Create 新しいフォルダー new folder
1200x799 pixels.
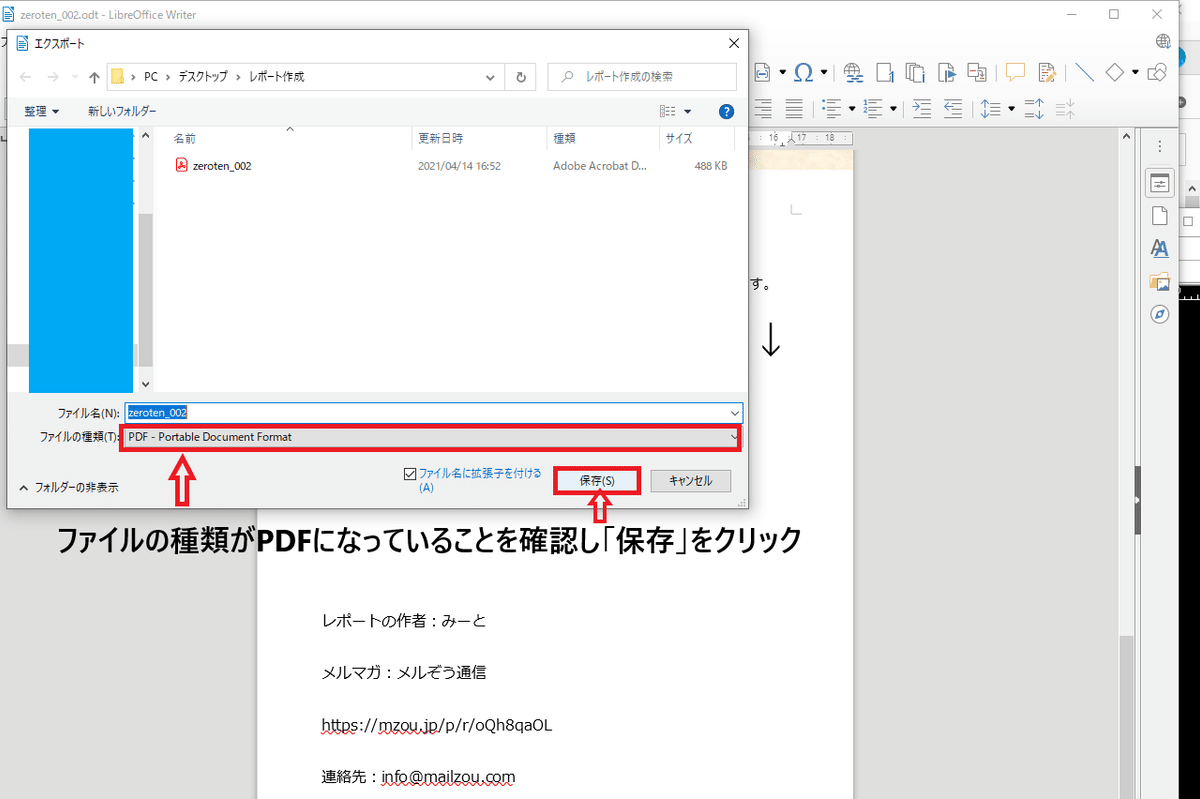click(x=122, y=111)
